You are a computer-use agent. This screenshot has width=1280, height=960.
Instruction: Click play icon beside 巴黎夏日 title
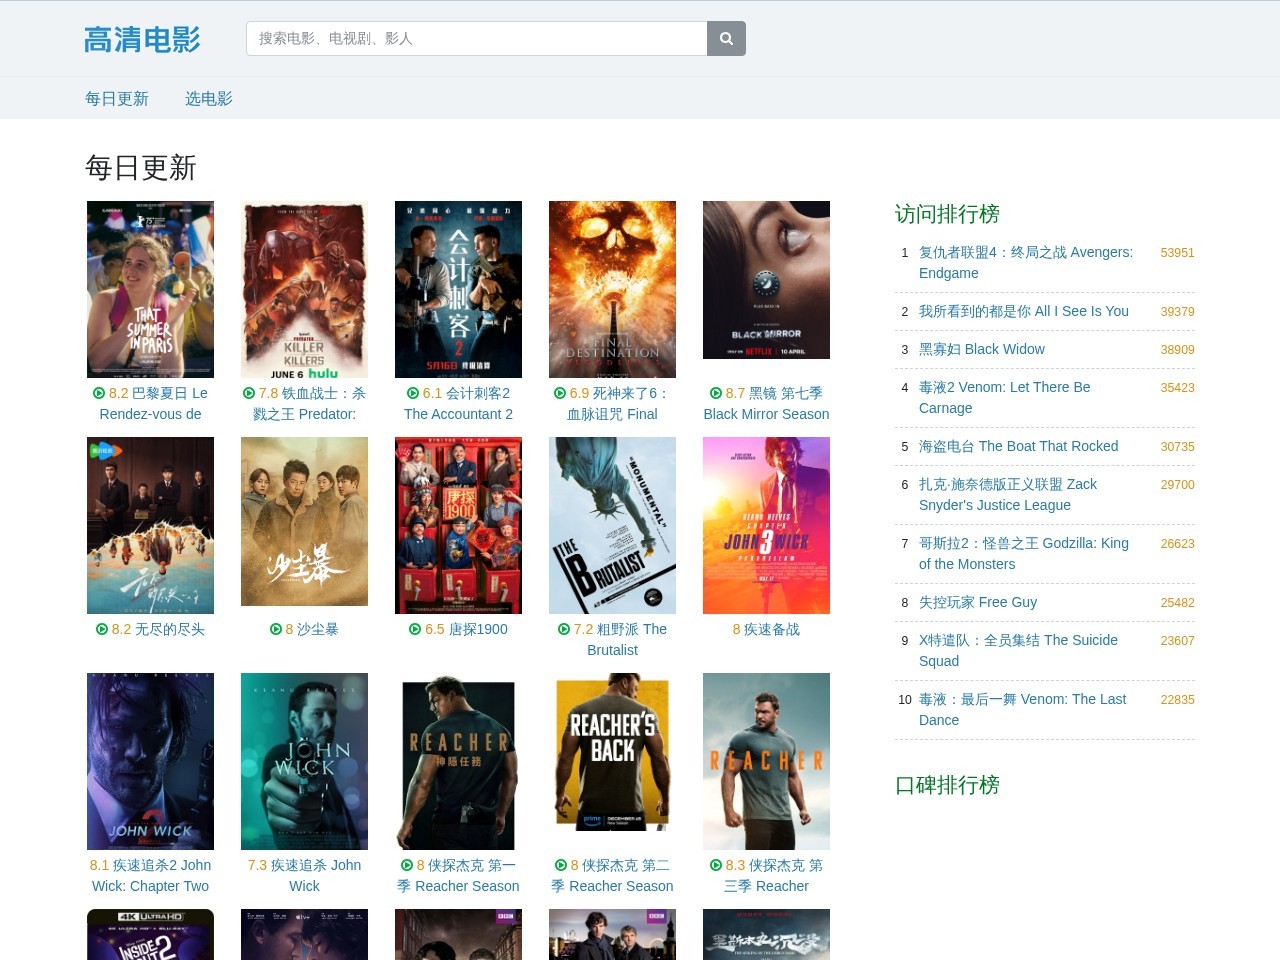pos(99,394)
